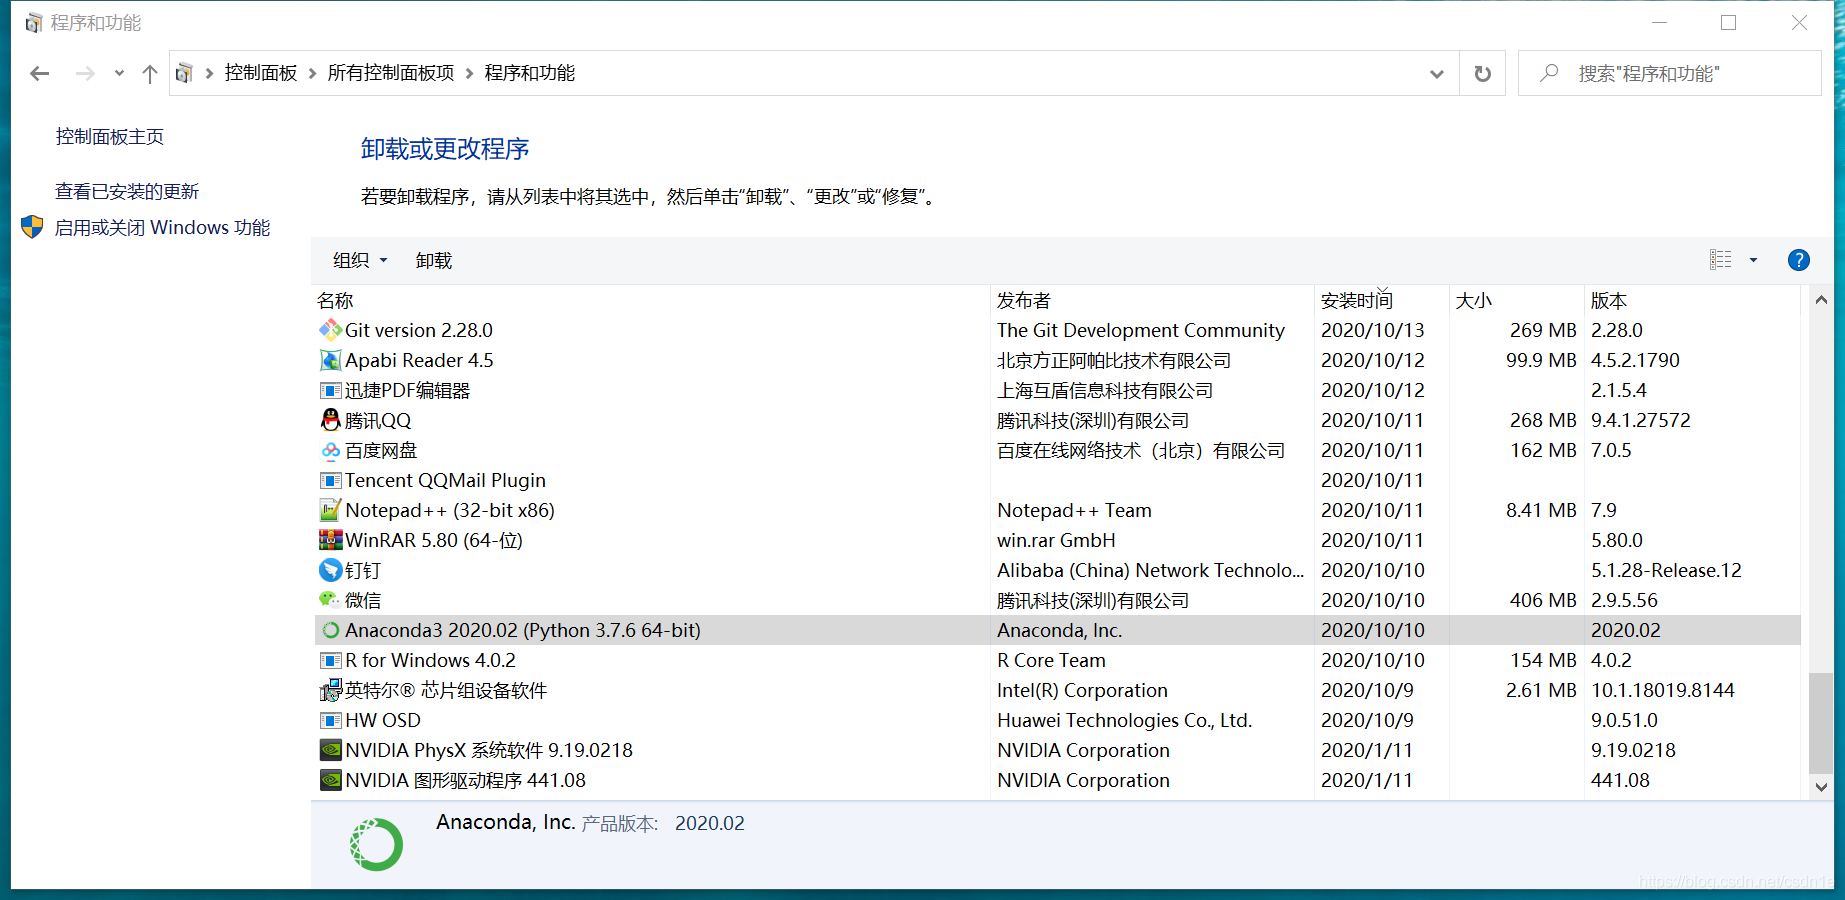Open 查看已安装的更新 link
Image resolution: width=1845 pixels, height=900 pixels.
point(127,191)
